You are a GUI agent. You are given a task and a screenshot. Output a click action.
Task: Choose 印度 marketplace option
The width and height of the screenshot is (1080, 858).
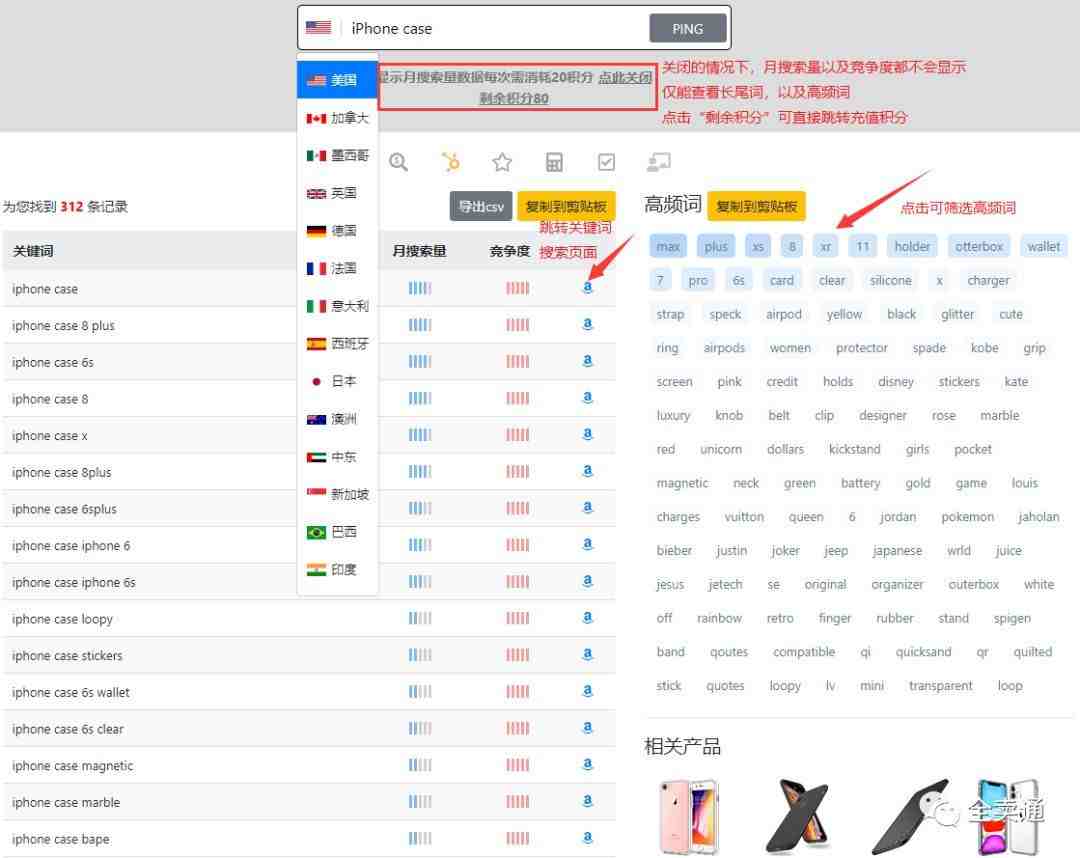point(338,569)
